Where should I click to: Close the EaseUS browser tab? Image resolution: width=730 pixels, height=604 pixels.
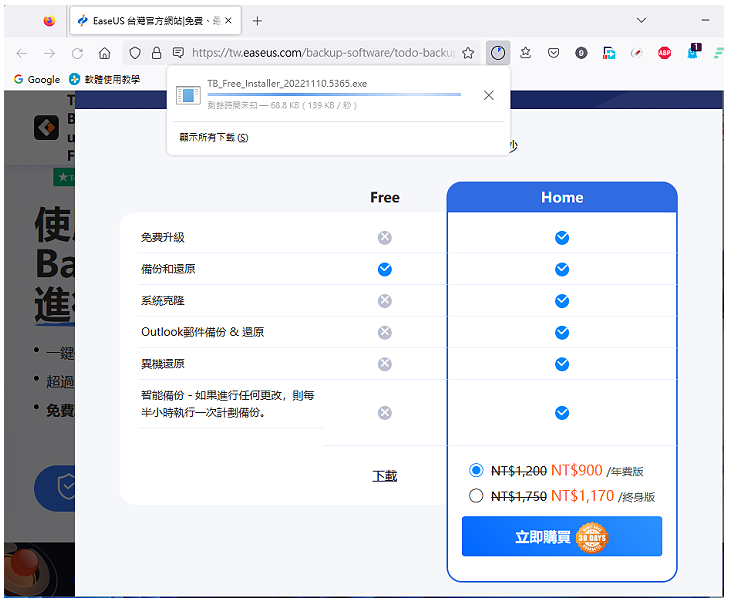(228, 20)
